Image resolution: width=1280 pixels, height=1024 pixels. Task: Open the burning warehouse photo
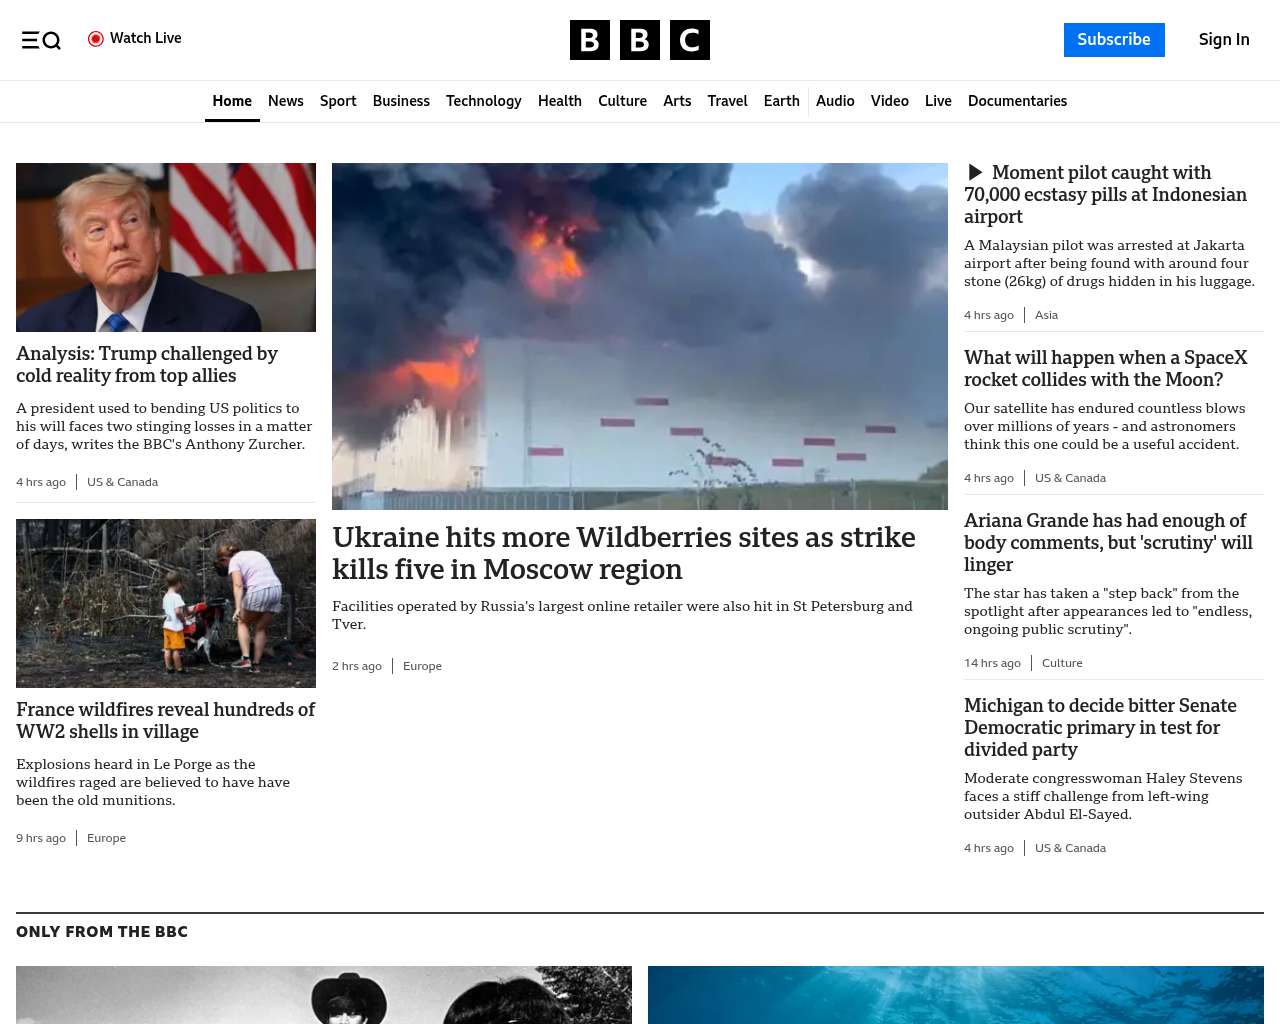640,336
